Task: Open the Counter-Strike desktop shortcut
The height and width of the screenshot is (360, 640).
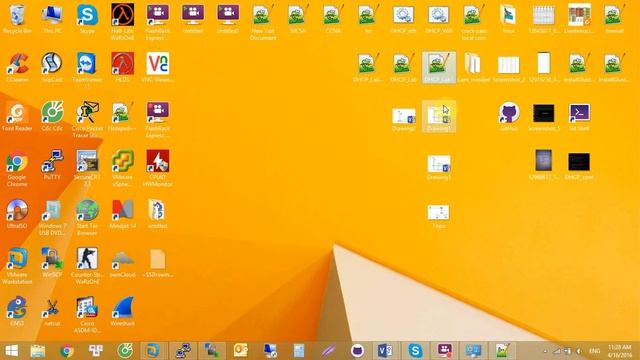Action: tap(87, 266)
